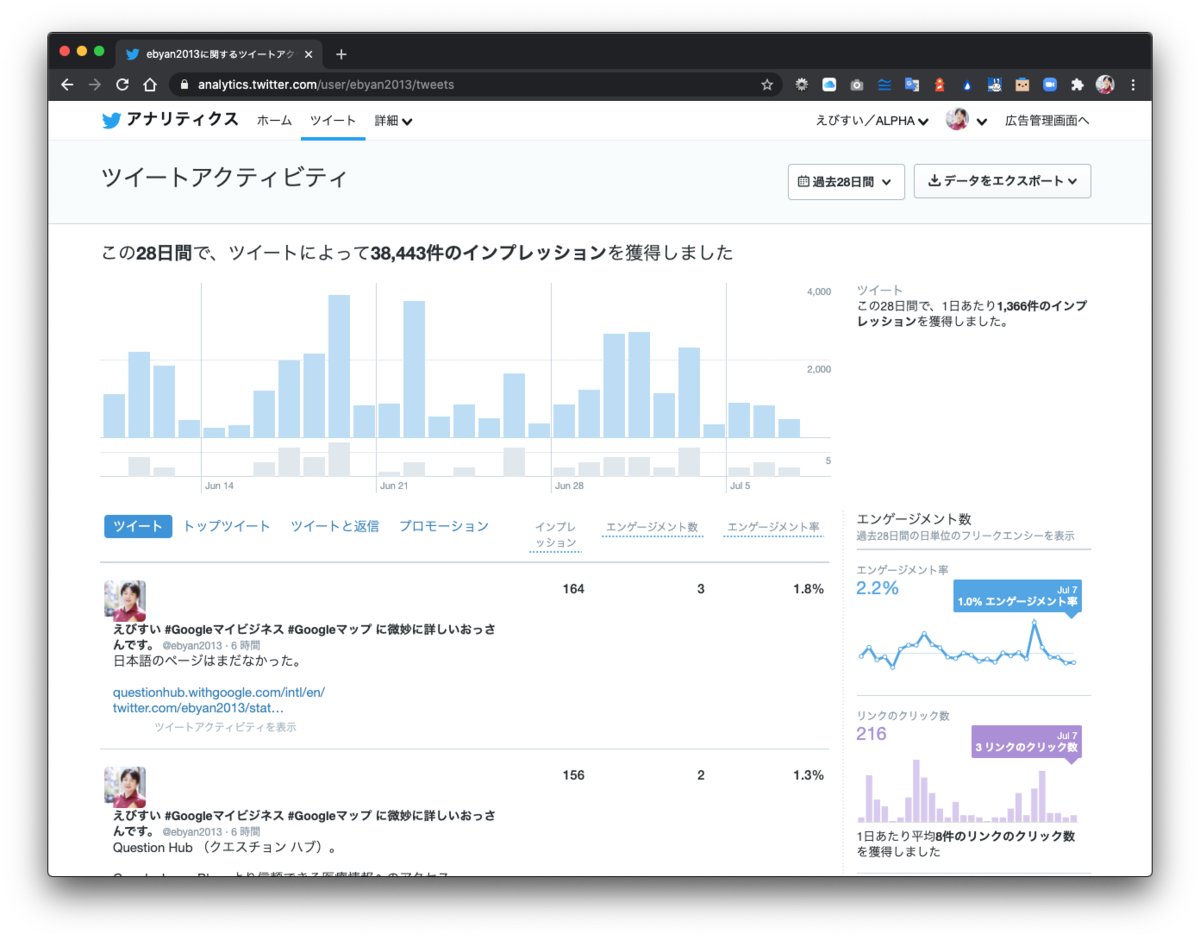The height and width of the screenshot is (940, 1200).
Task: Open the browser home page icon
Action: (x=150, y=85)
